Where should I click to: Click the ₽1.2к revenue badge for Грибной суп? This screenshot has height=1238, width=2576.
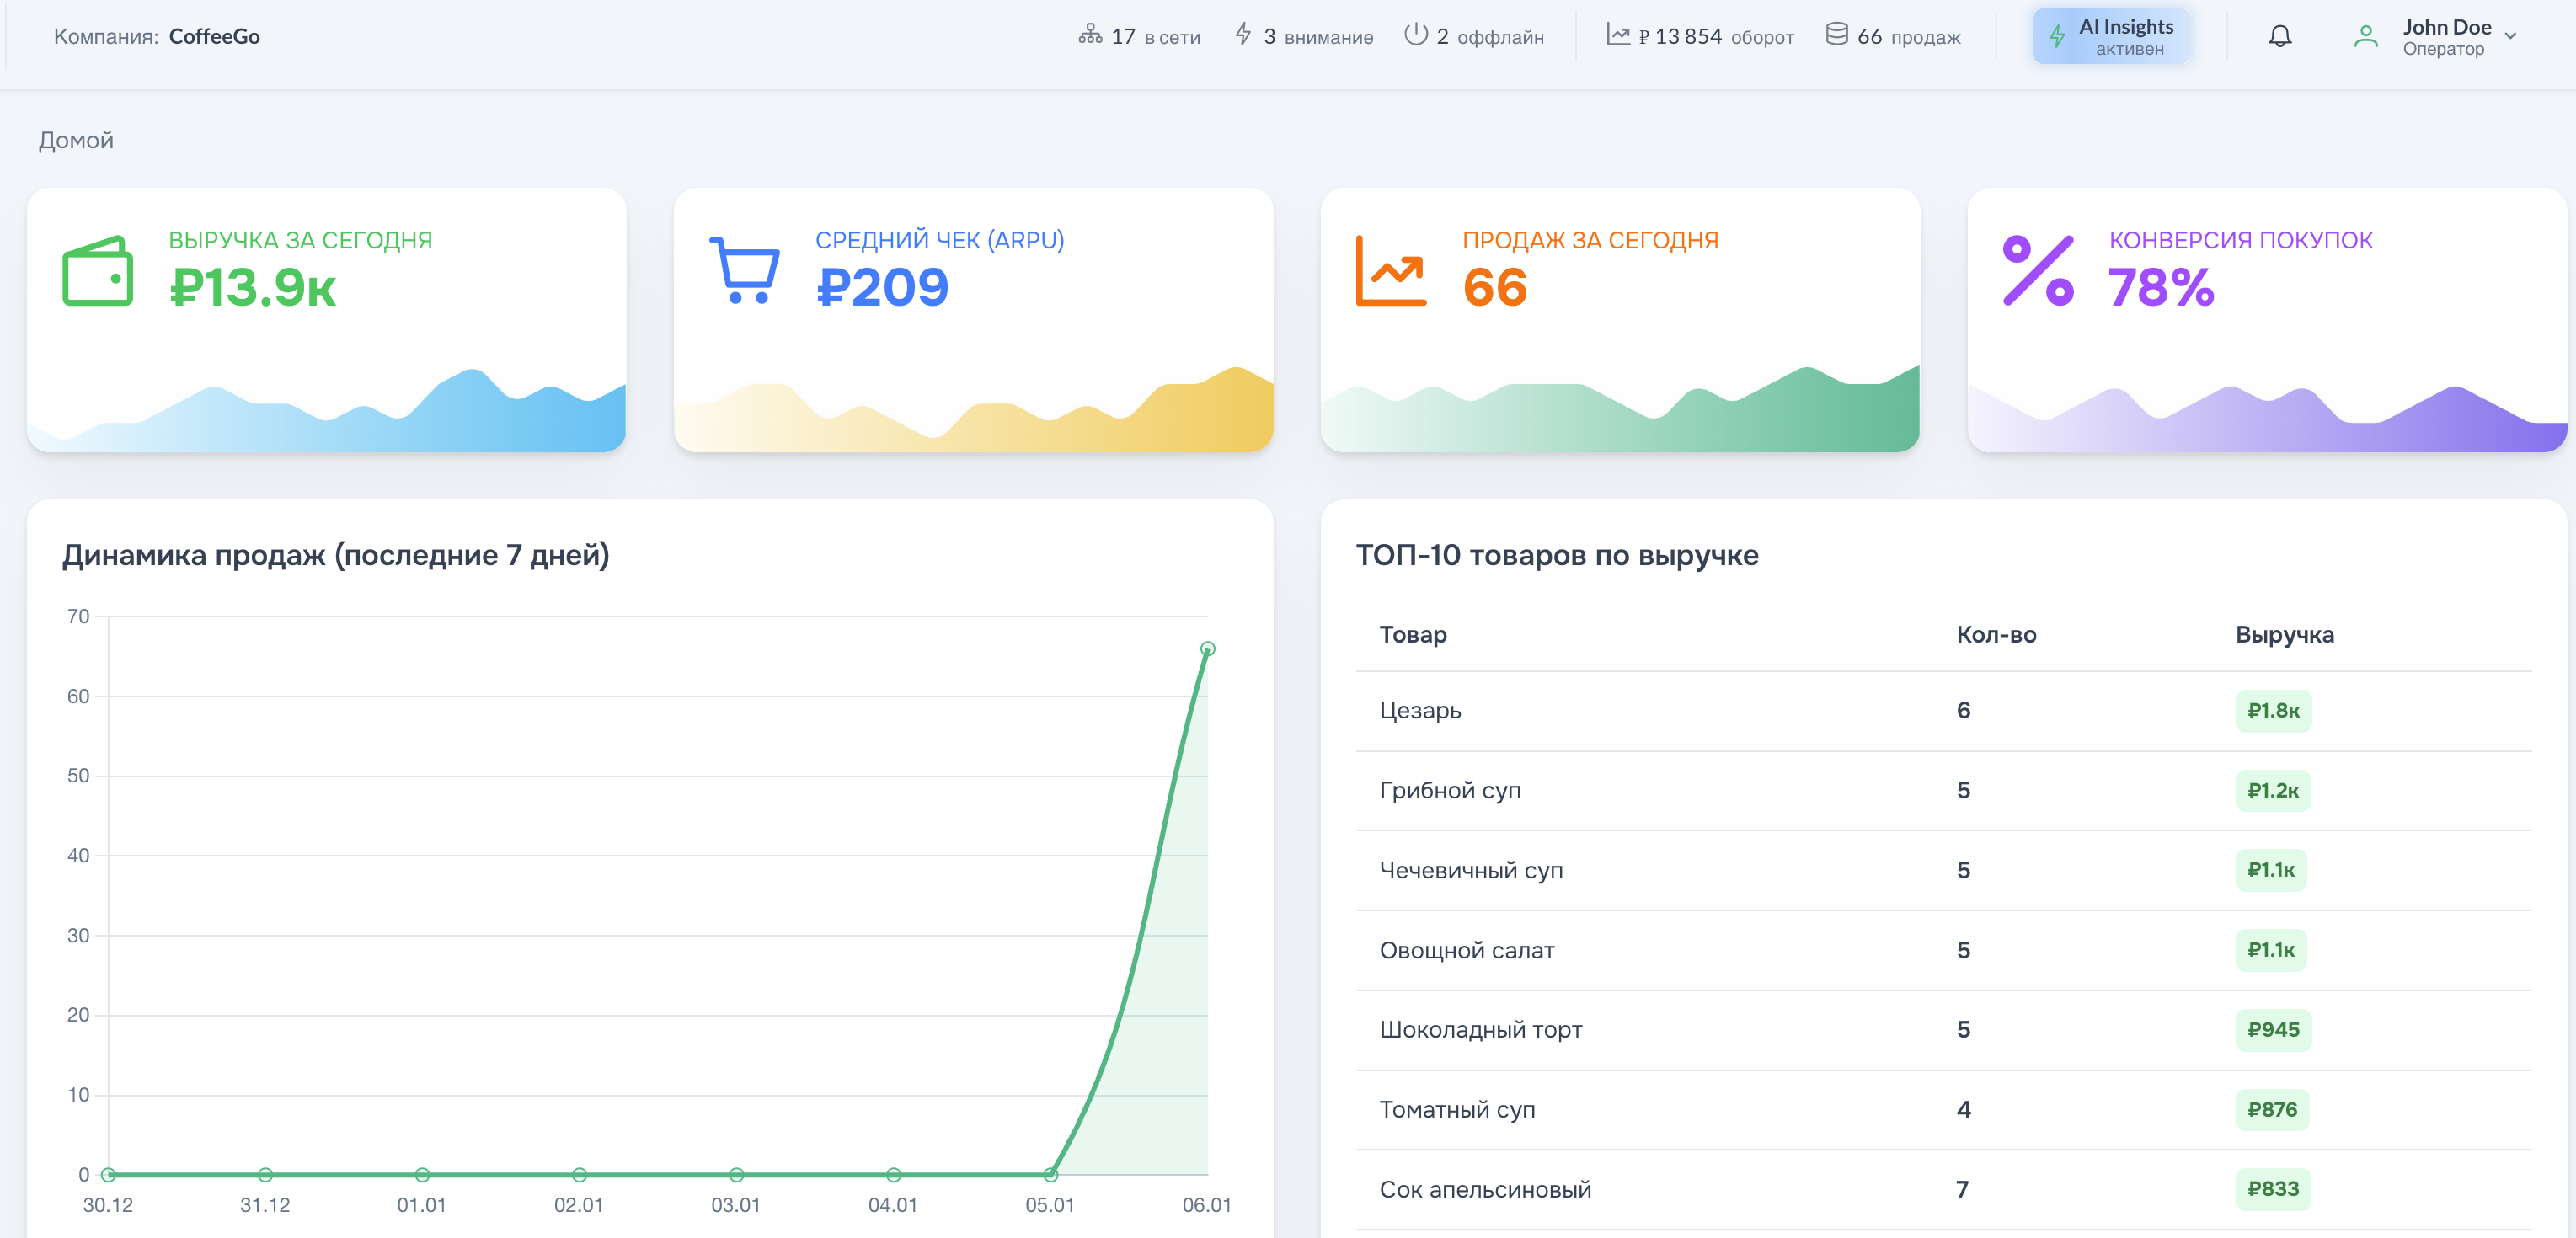click(2272, 790)
